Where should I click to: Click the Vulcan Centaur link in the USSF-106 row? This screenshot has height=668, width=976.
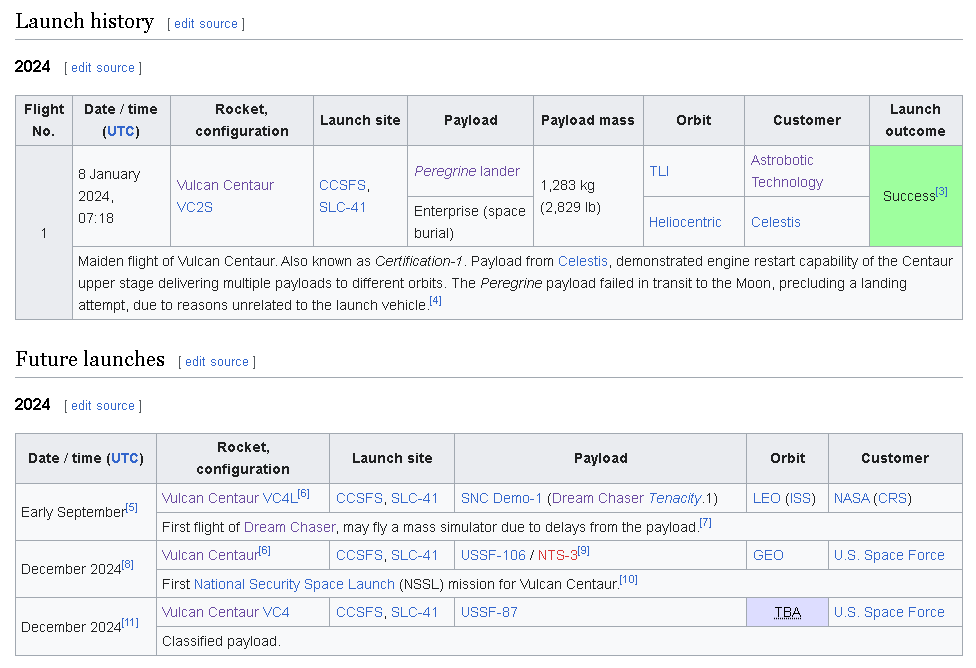(x=210, y=555)
